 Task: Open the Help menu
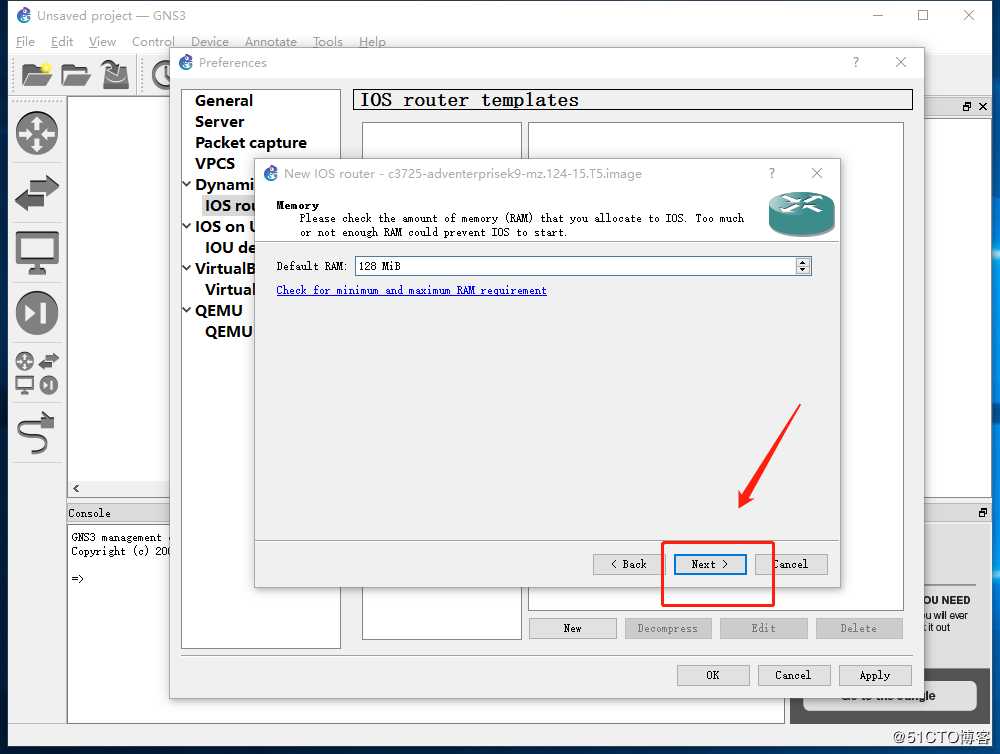(372, 41)
